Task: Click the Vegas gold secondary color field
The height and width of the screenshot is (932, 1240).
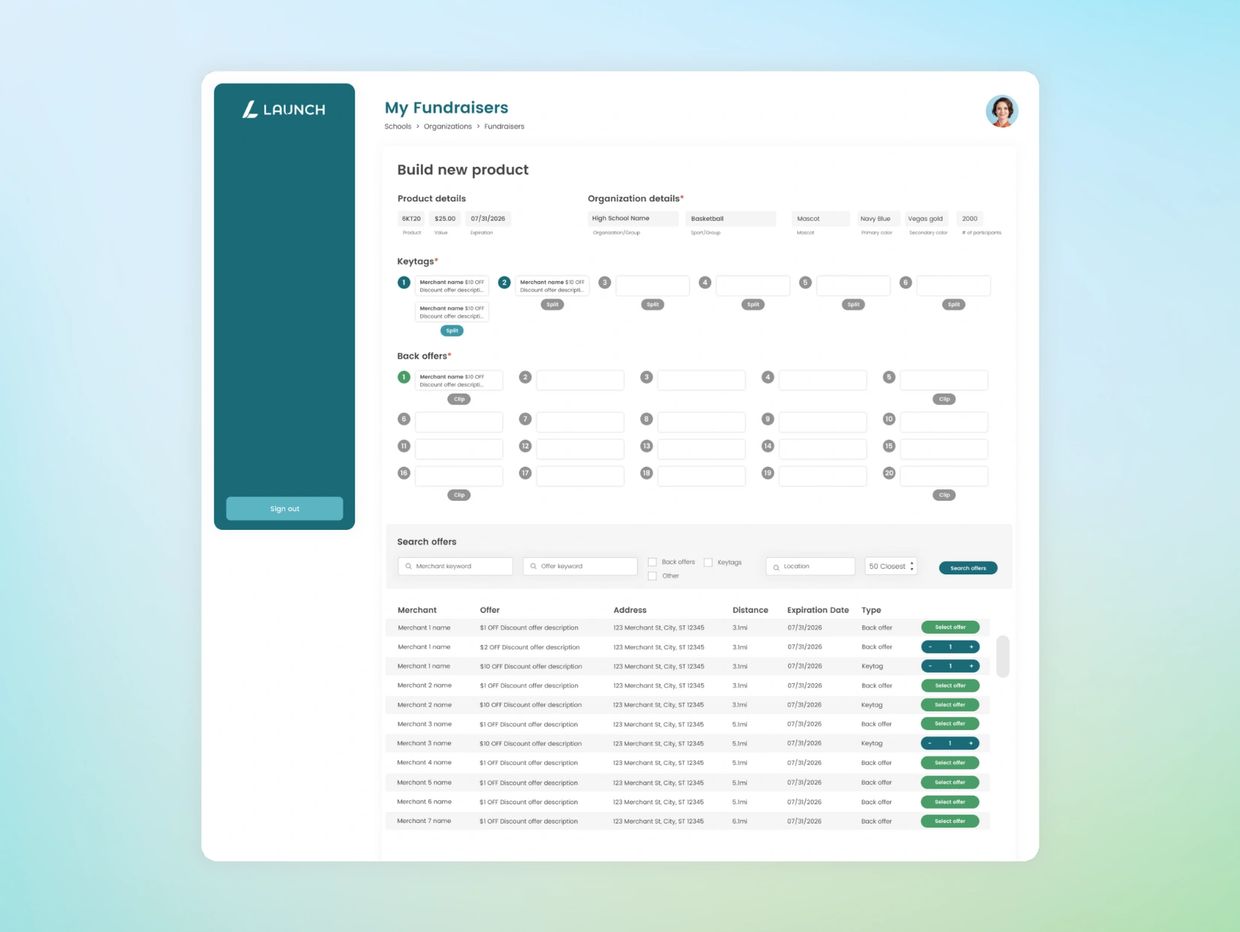Action: coord(927,218)
